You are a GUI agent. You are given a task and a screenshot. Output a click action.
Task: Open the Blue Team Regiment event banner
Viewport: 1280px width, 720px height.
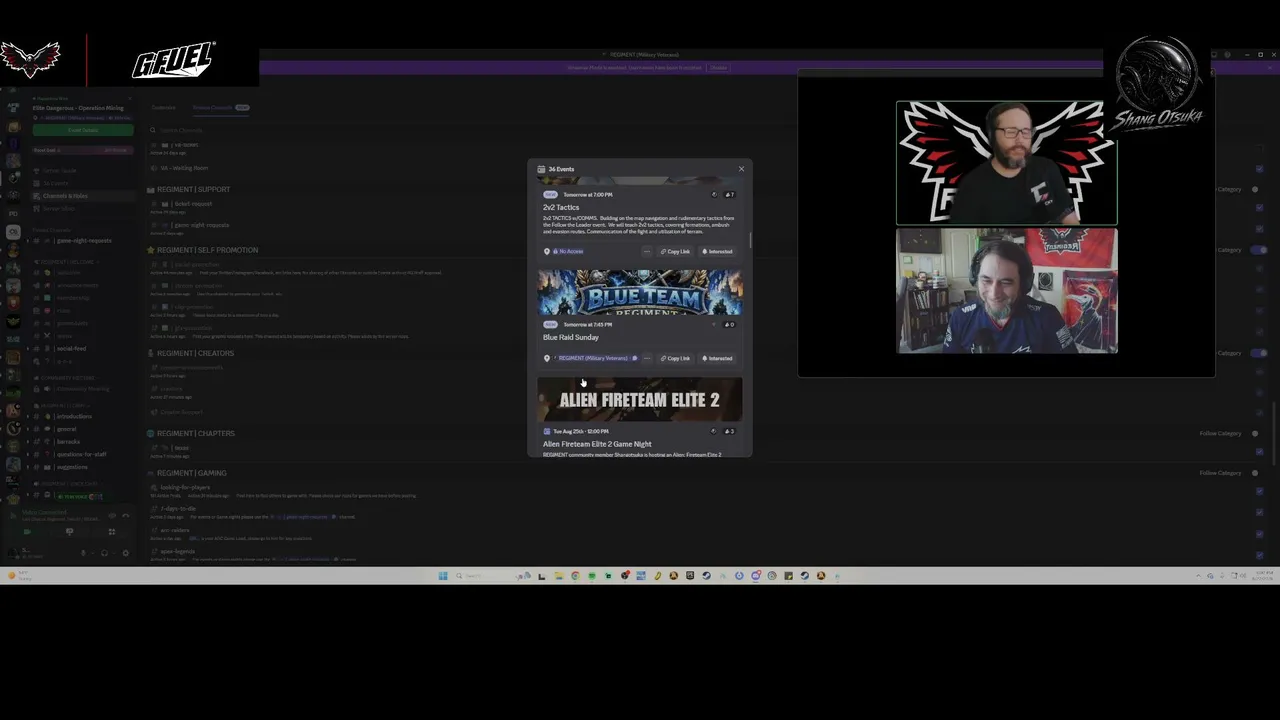coord(640,292)
